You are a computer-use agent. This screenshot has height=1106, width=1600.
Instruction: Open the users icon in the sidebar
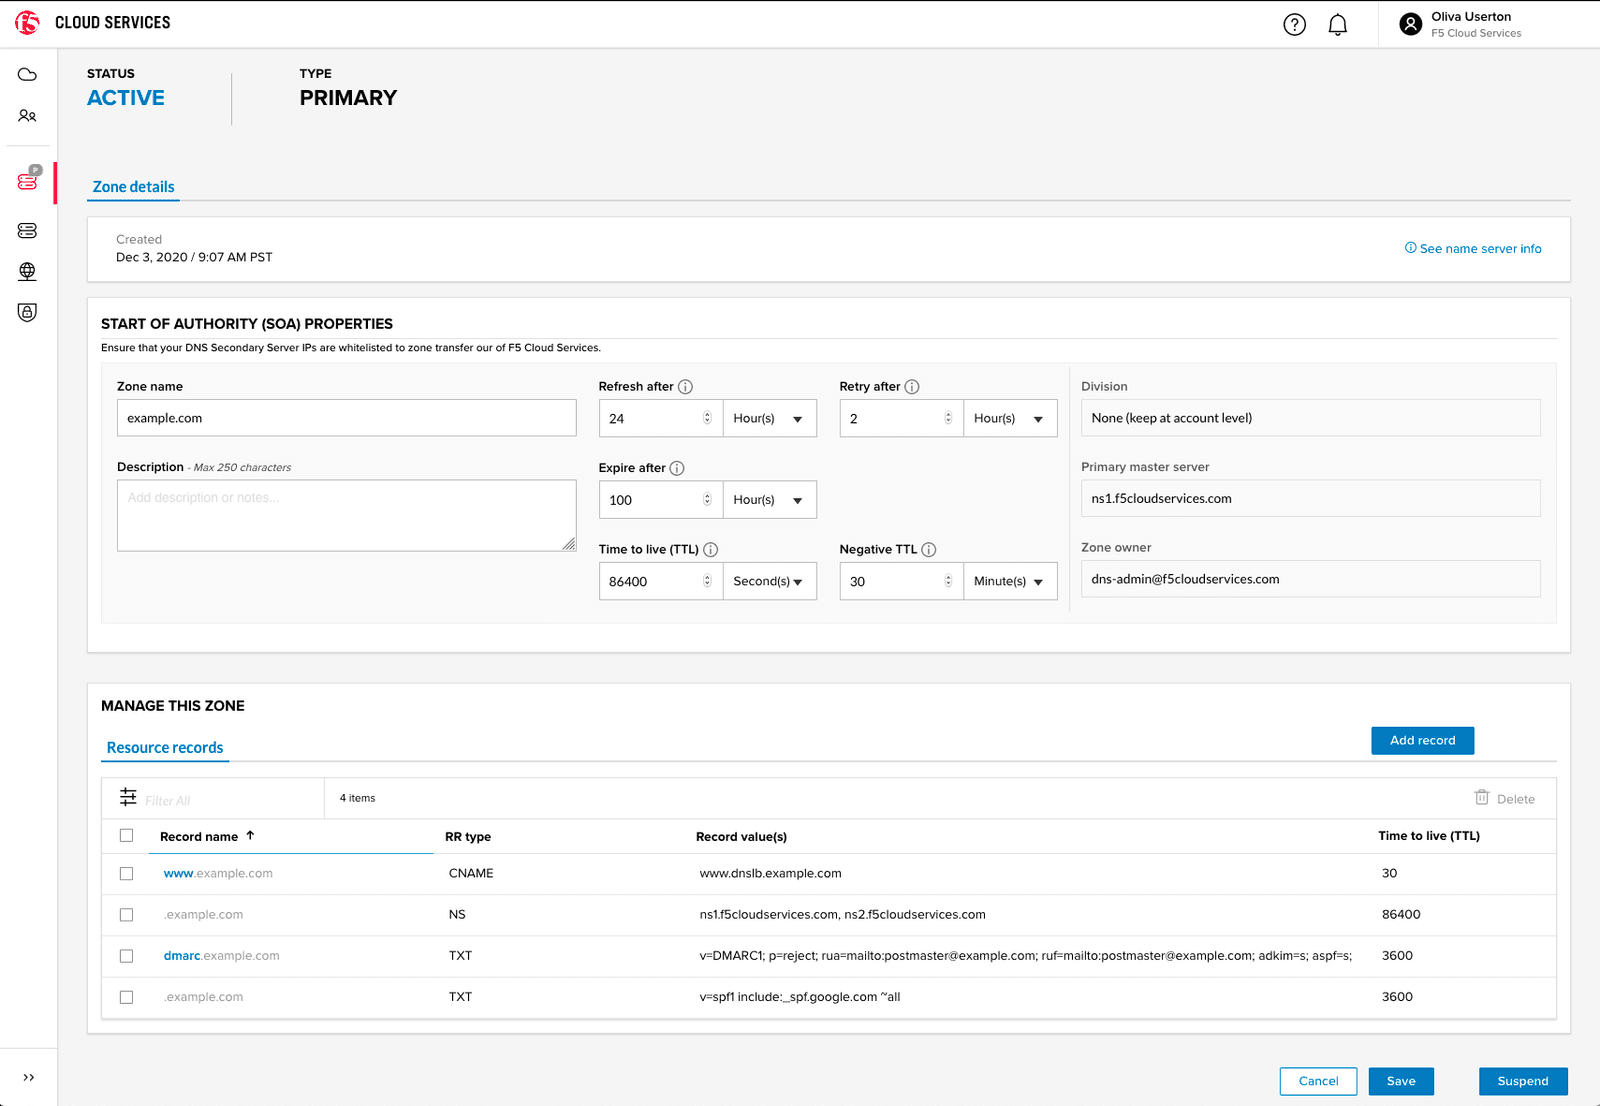(x=27, y=116)
